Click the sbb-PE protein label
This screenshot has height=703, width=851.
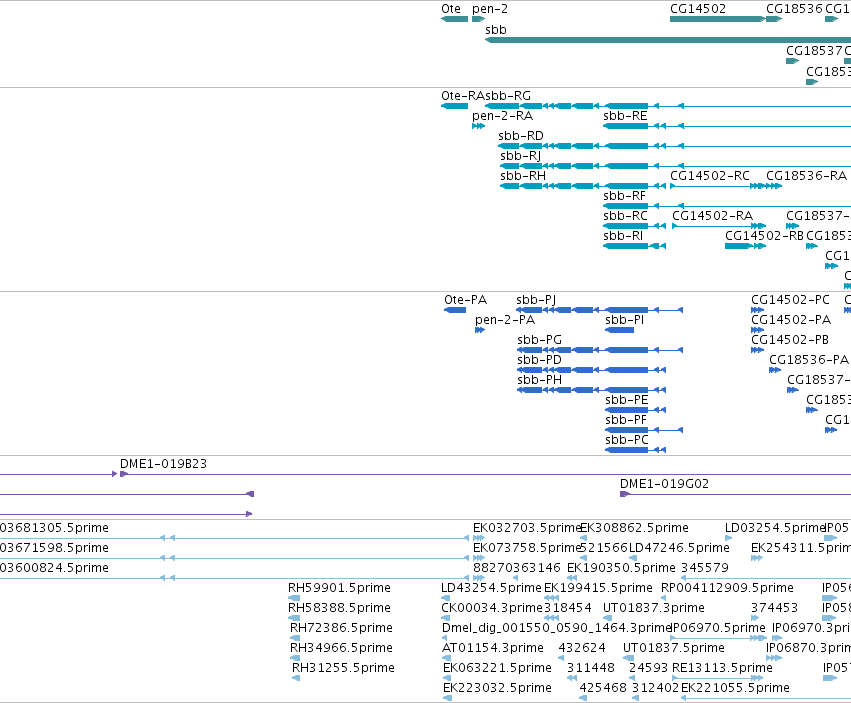click(627, 400)
